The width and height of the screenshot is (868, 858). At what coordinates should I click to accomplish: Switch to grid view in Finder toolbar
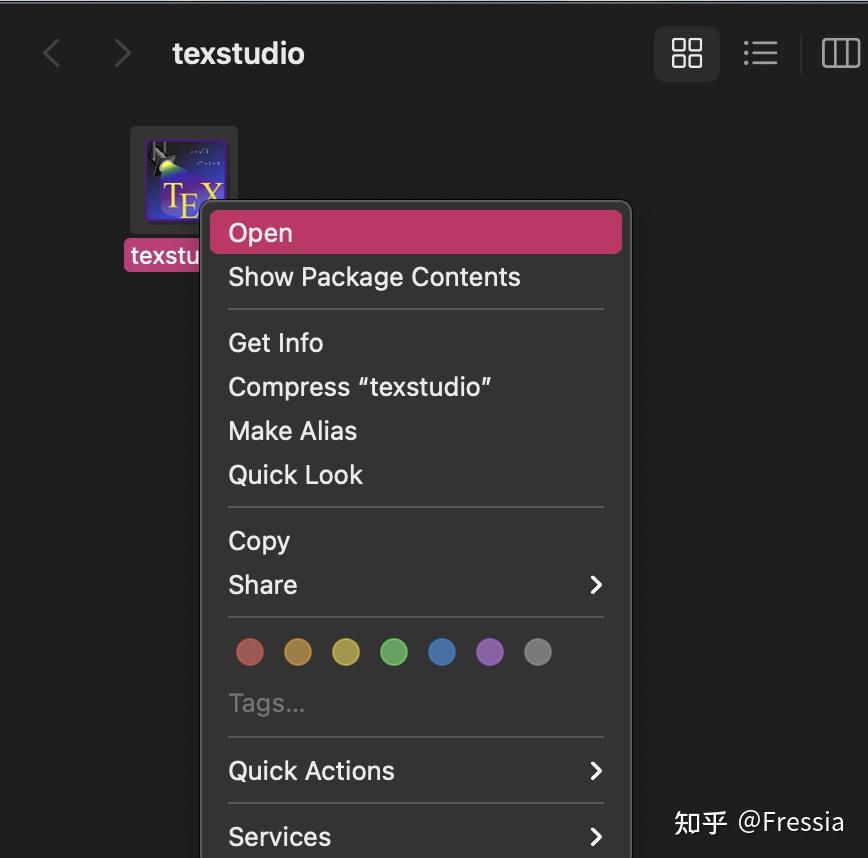coord(686,53)
